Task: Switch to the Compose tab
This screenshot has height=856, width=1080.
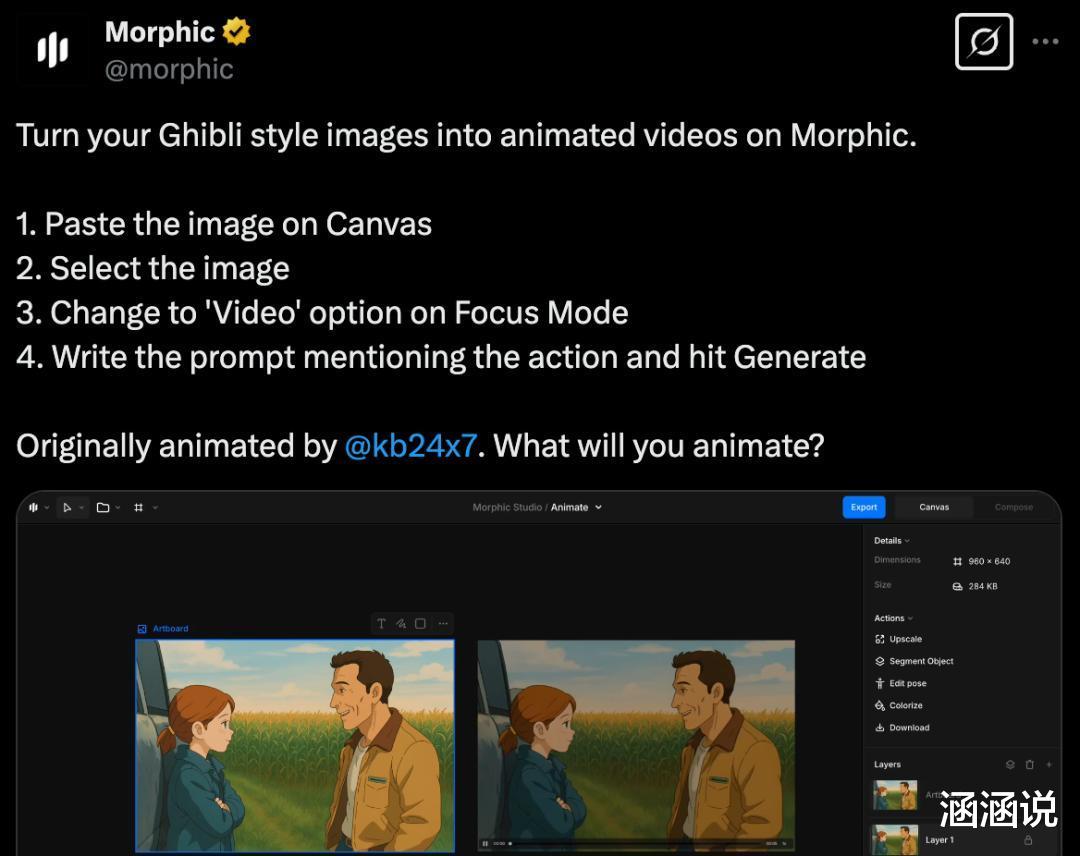Action: pyautogui.click(x=1014, y=508)
